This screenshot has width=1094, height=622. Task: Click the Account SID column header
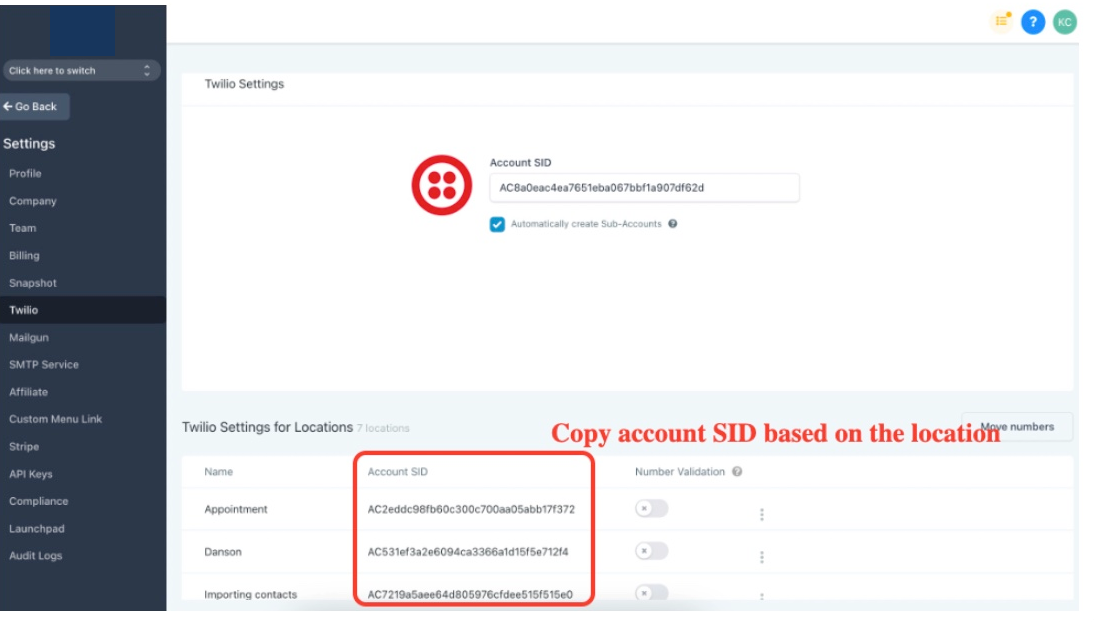[x=398, y=472]
